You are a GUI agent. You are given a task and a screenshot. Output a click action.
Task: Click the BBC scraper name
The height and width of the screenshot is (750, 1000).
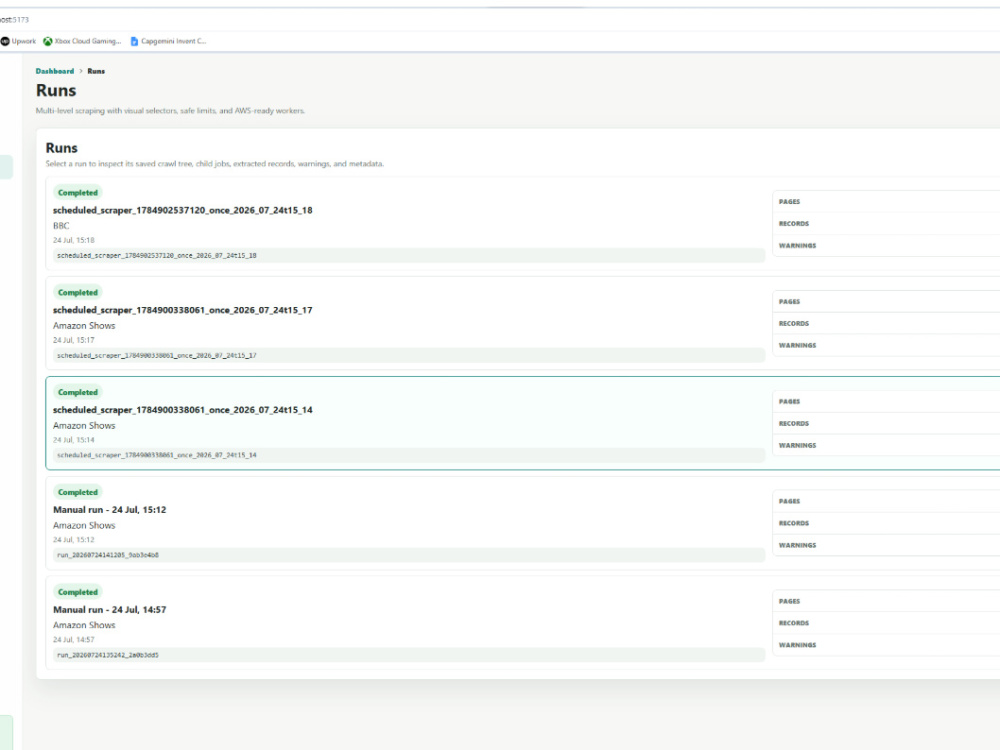tap(61, 226)
